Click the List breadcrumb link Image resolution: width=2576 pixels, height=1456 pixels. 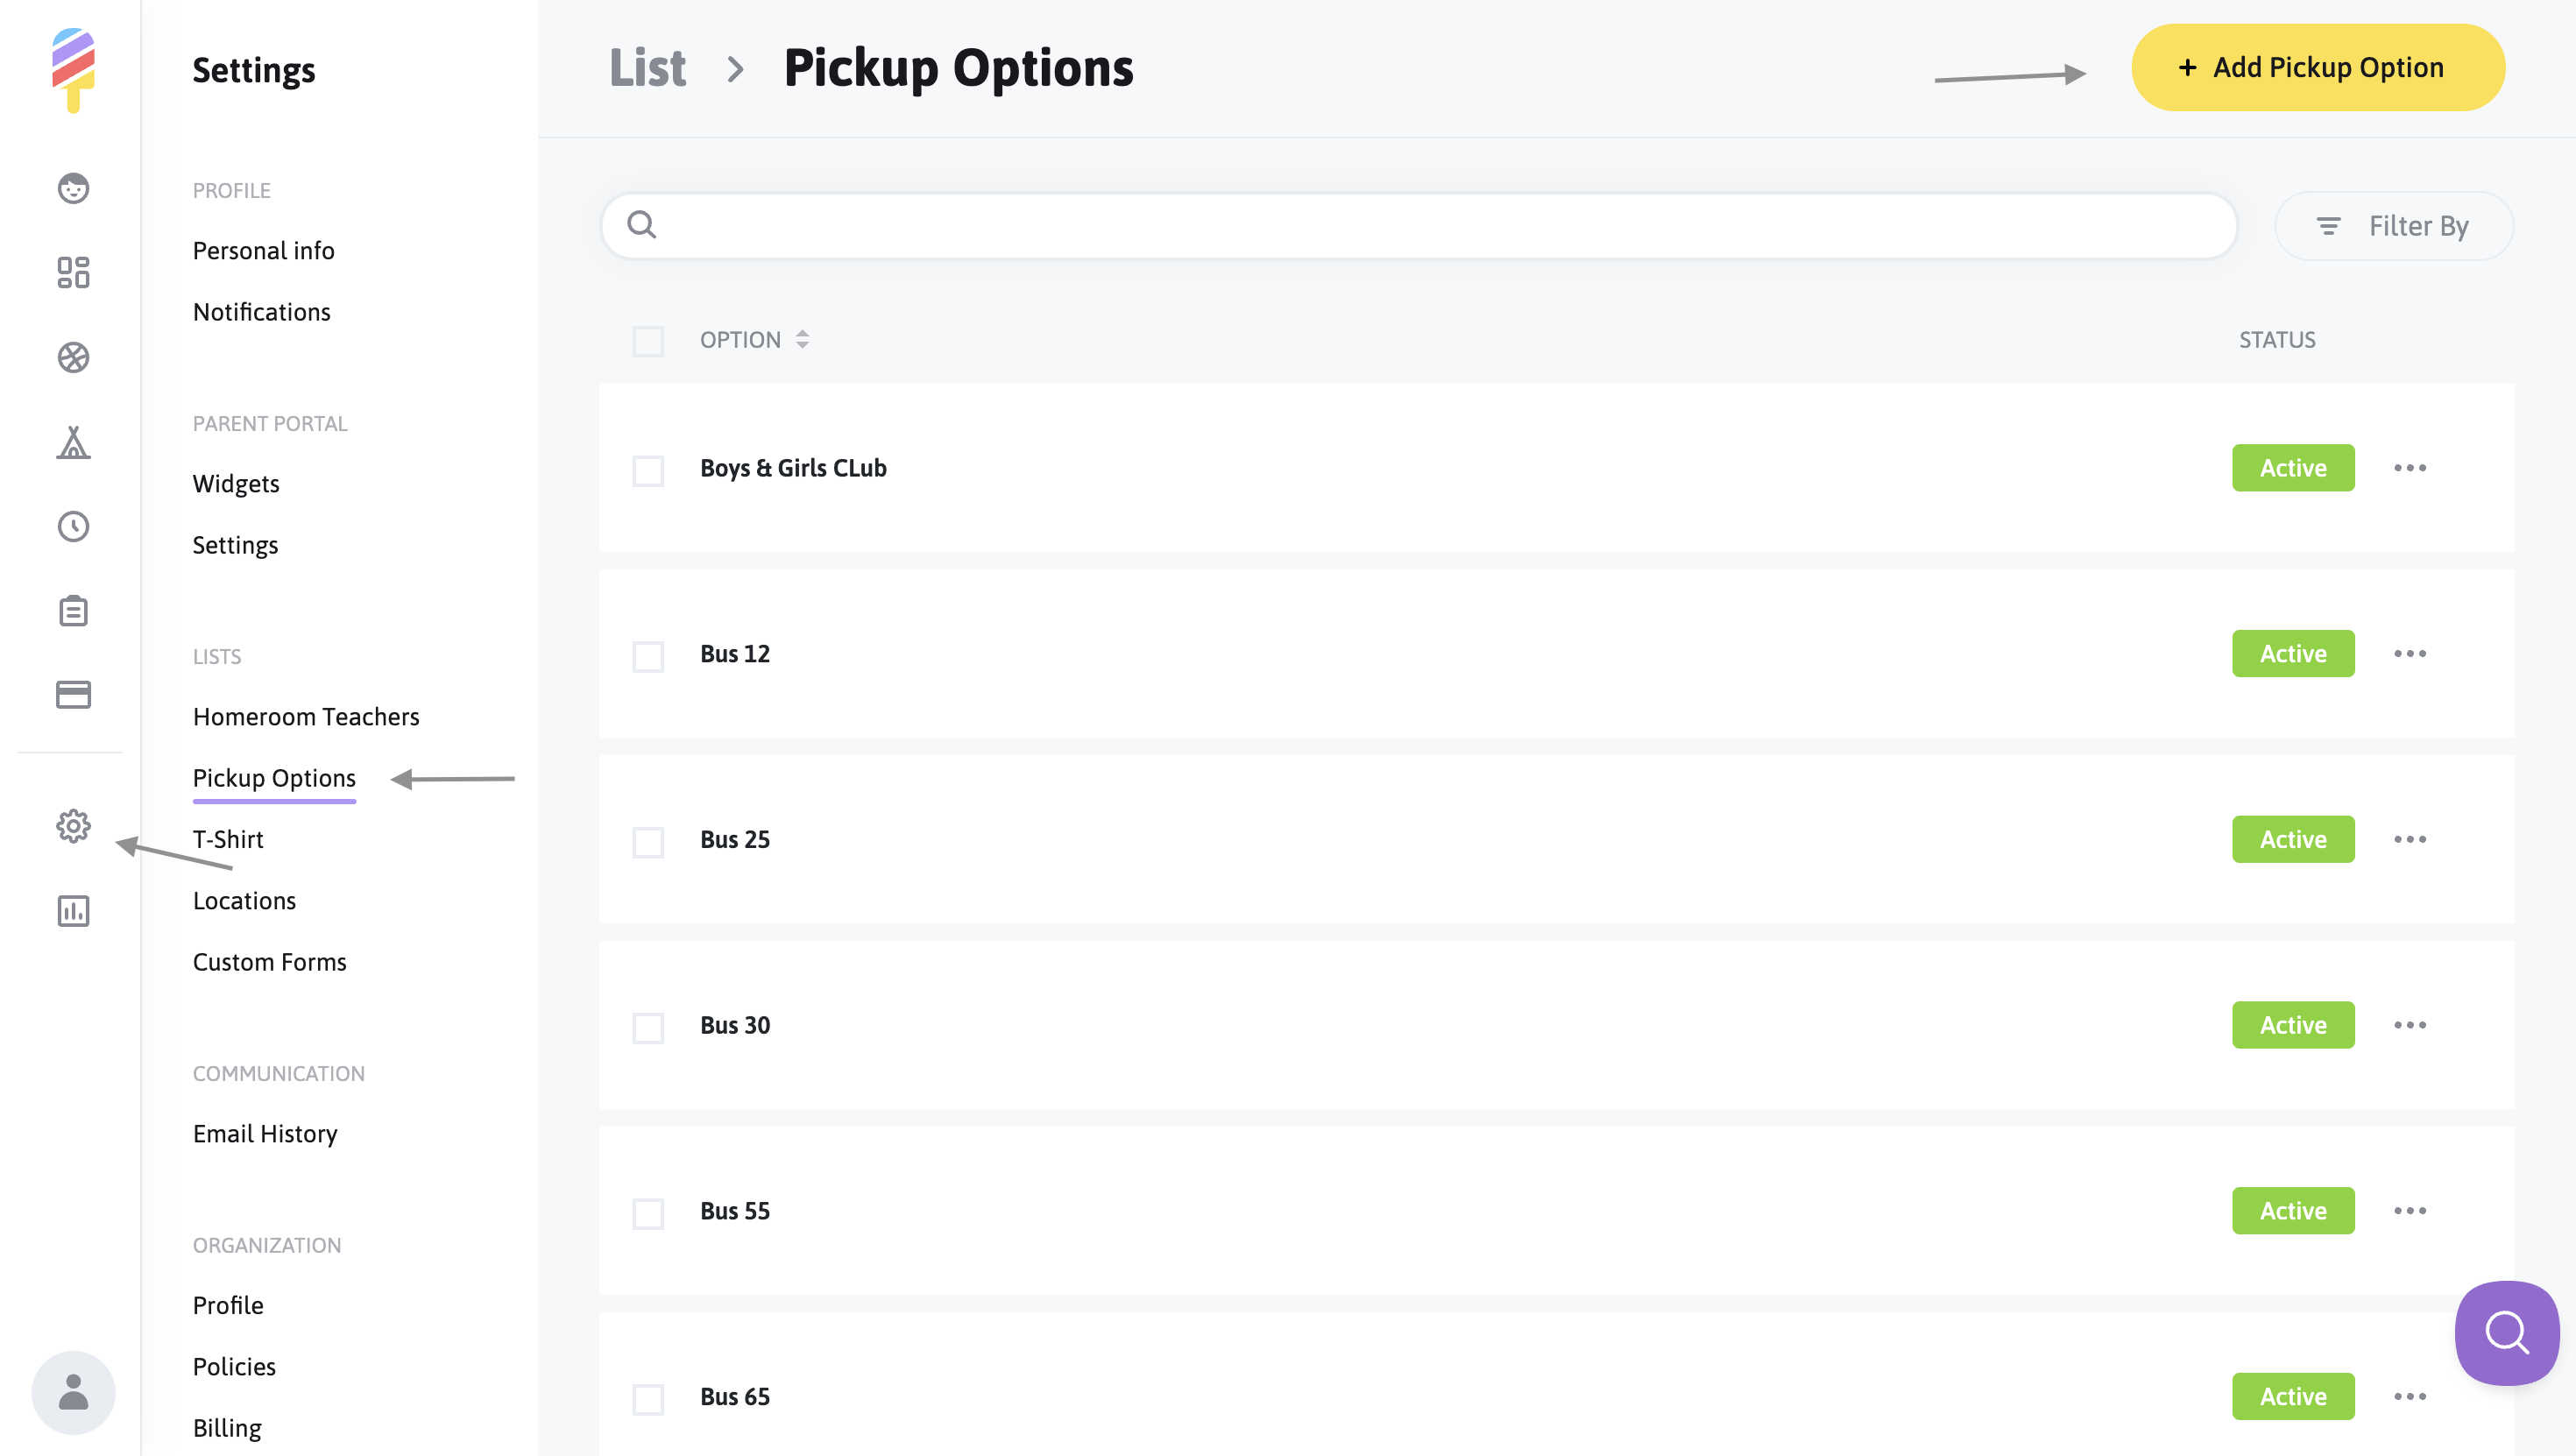point(647,68)
